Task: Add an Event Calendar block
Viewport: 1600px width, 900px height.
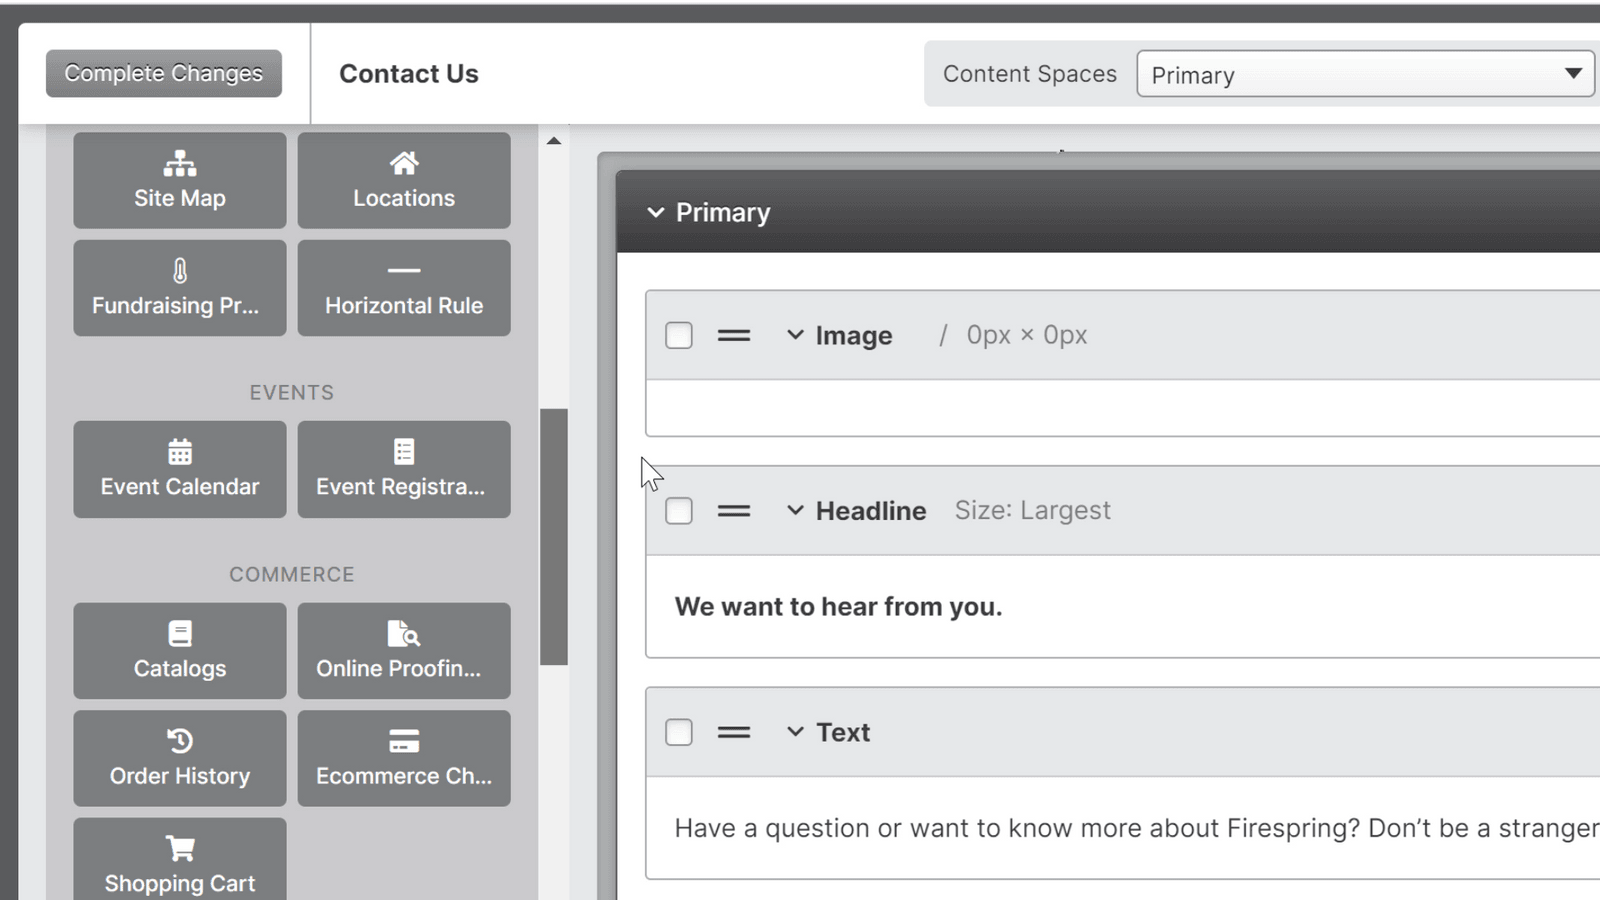Action: (180, 469)
